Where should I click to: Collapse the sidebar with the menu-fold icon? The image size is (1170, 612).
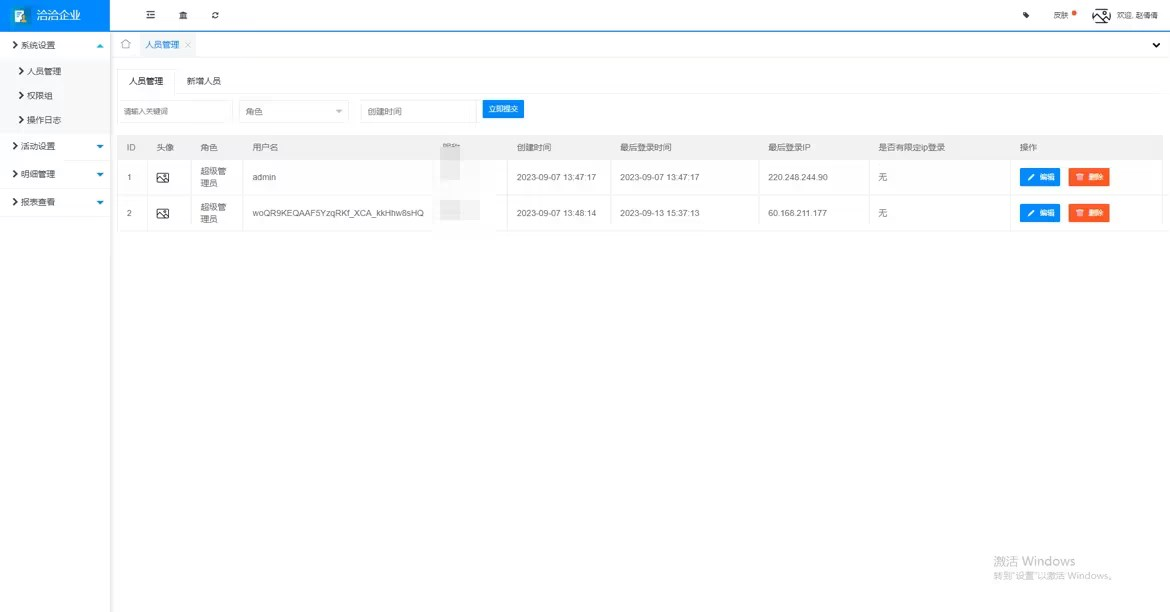[x=150, y=15]
